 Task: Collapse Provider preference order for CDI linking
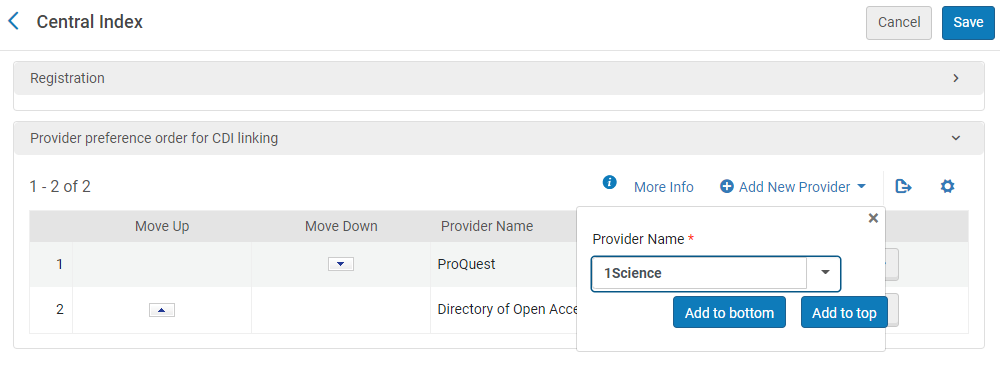coord(955,138)
